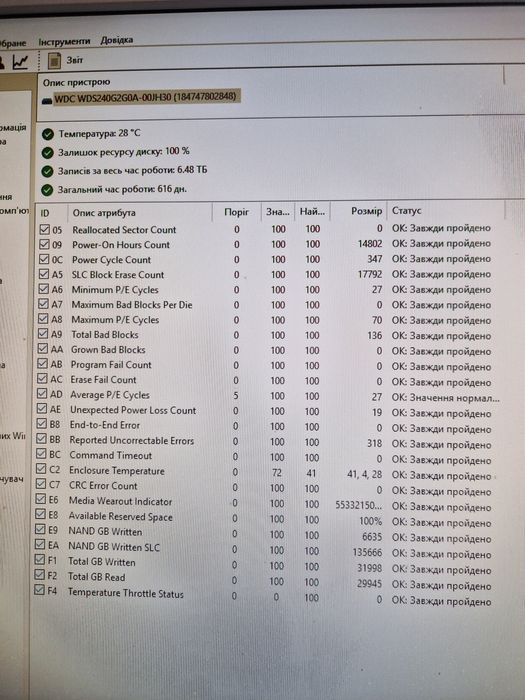Toggle checkbox for A8 Maximum P/E Cycles

(x=43, y=319)
